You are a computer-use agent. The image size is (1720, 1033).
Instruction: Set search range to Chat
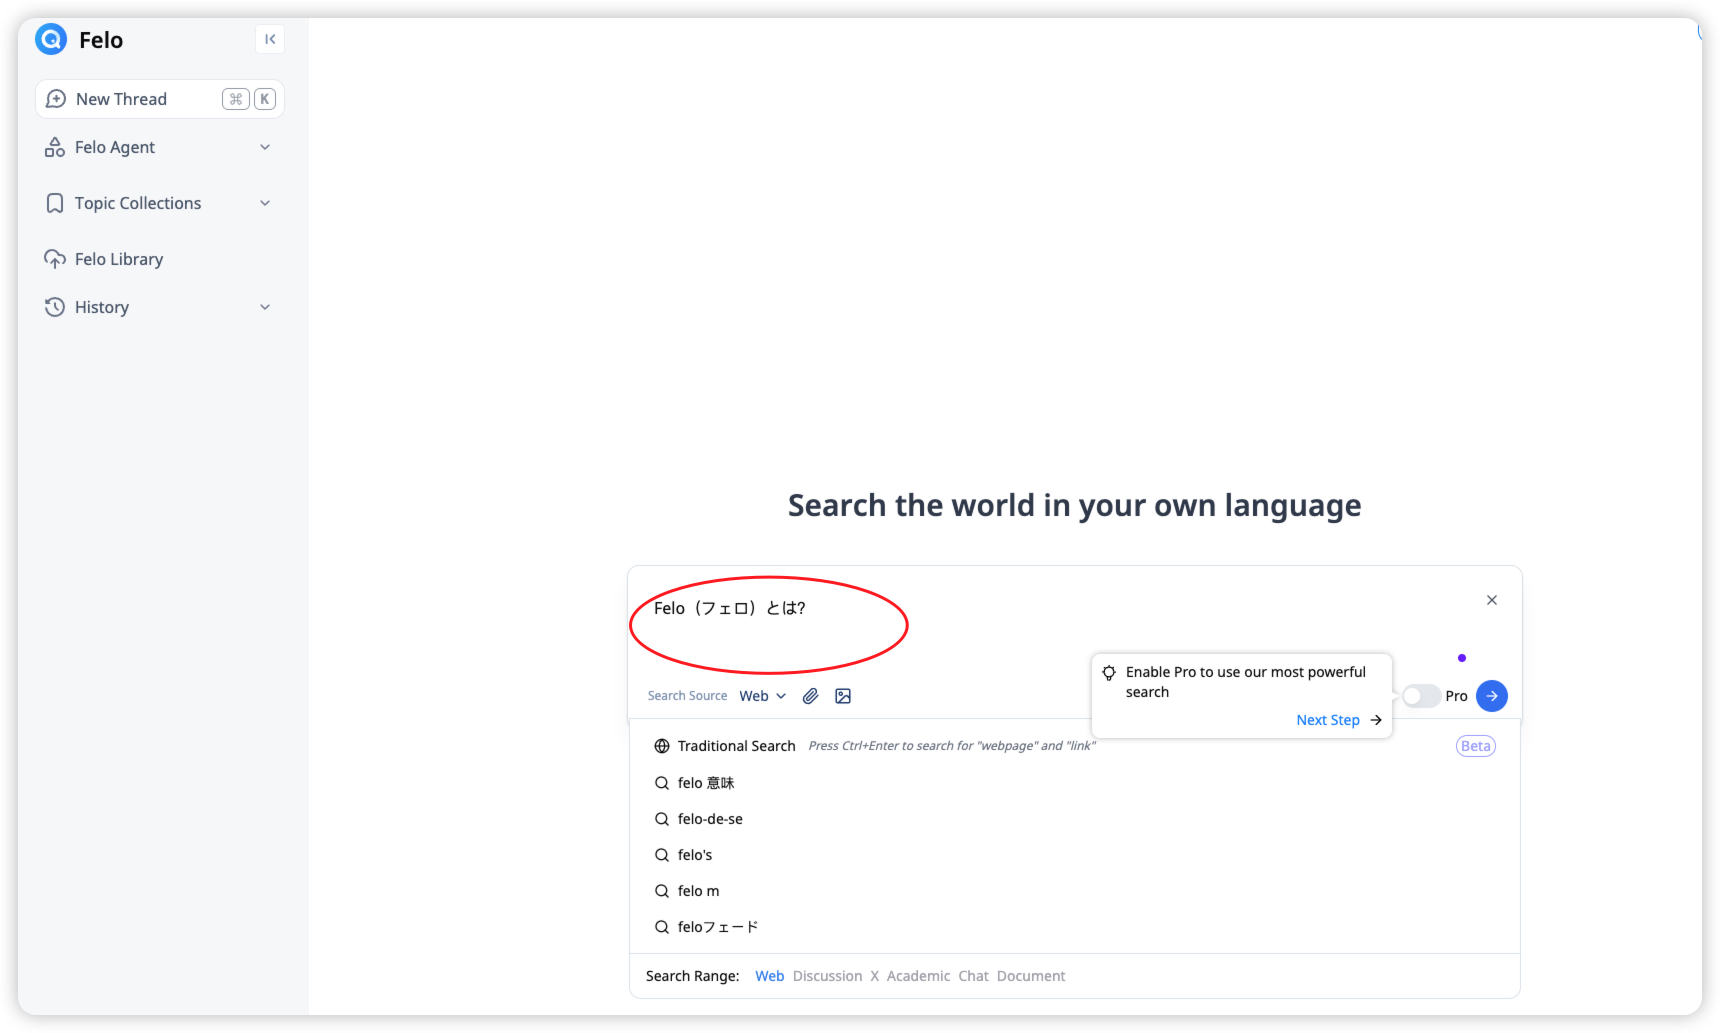[x=973, y=976]
